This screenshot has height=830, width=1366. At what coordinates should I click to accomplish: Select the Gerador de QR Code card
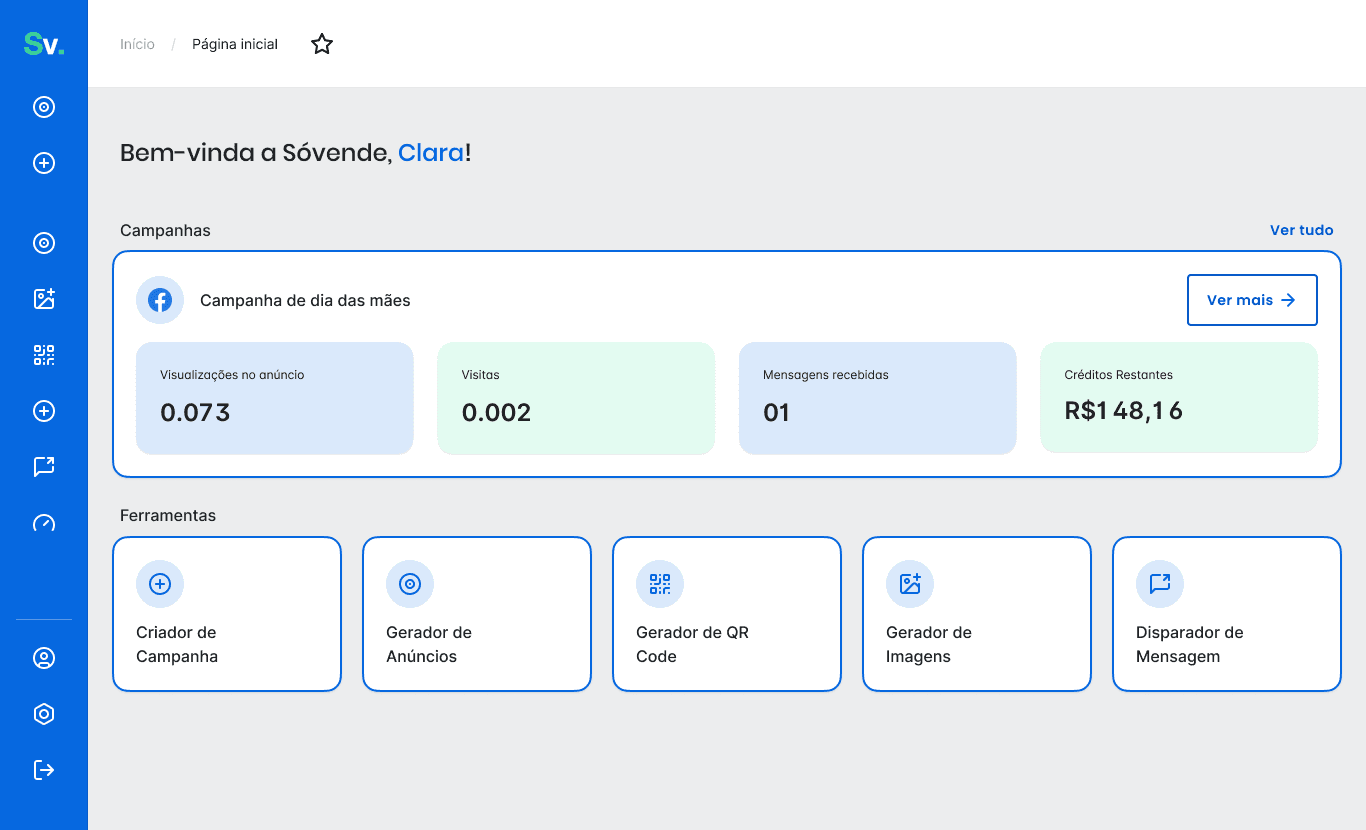pyautogui.click(x=727, y=614)
